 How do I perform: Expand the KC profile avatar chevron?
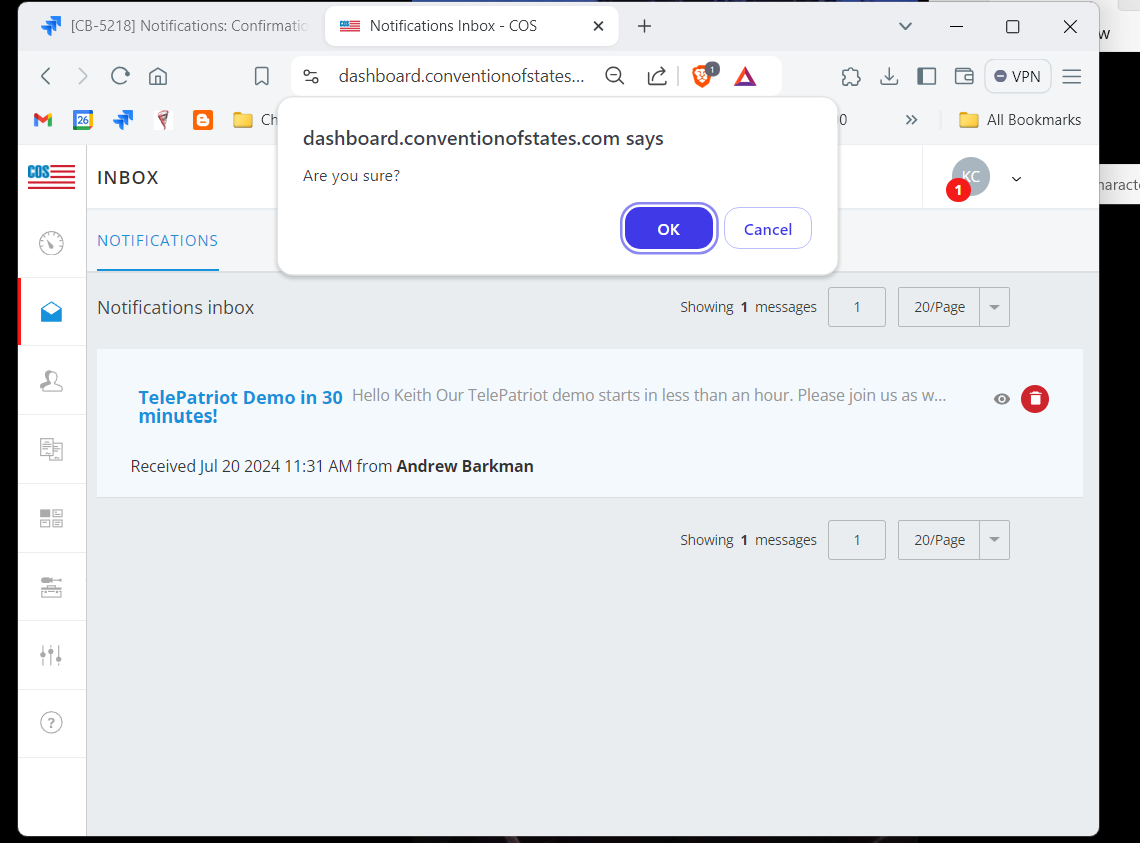[x=1016, y=178]
